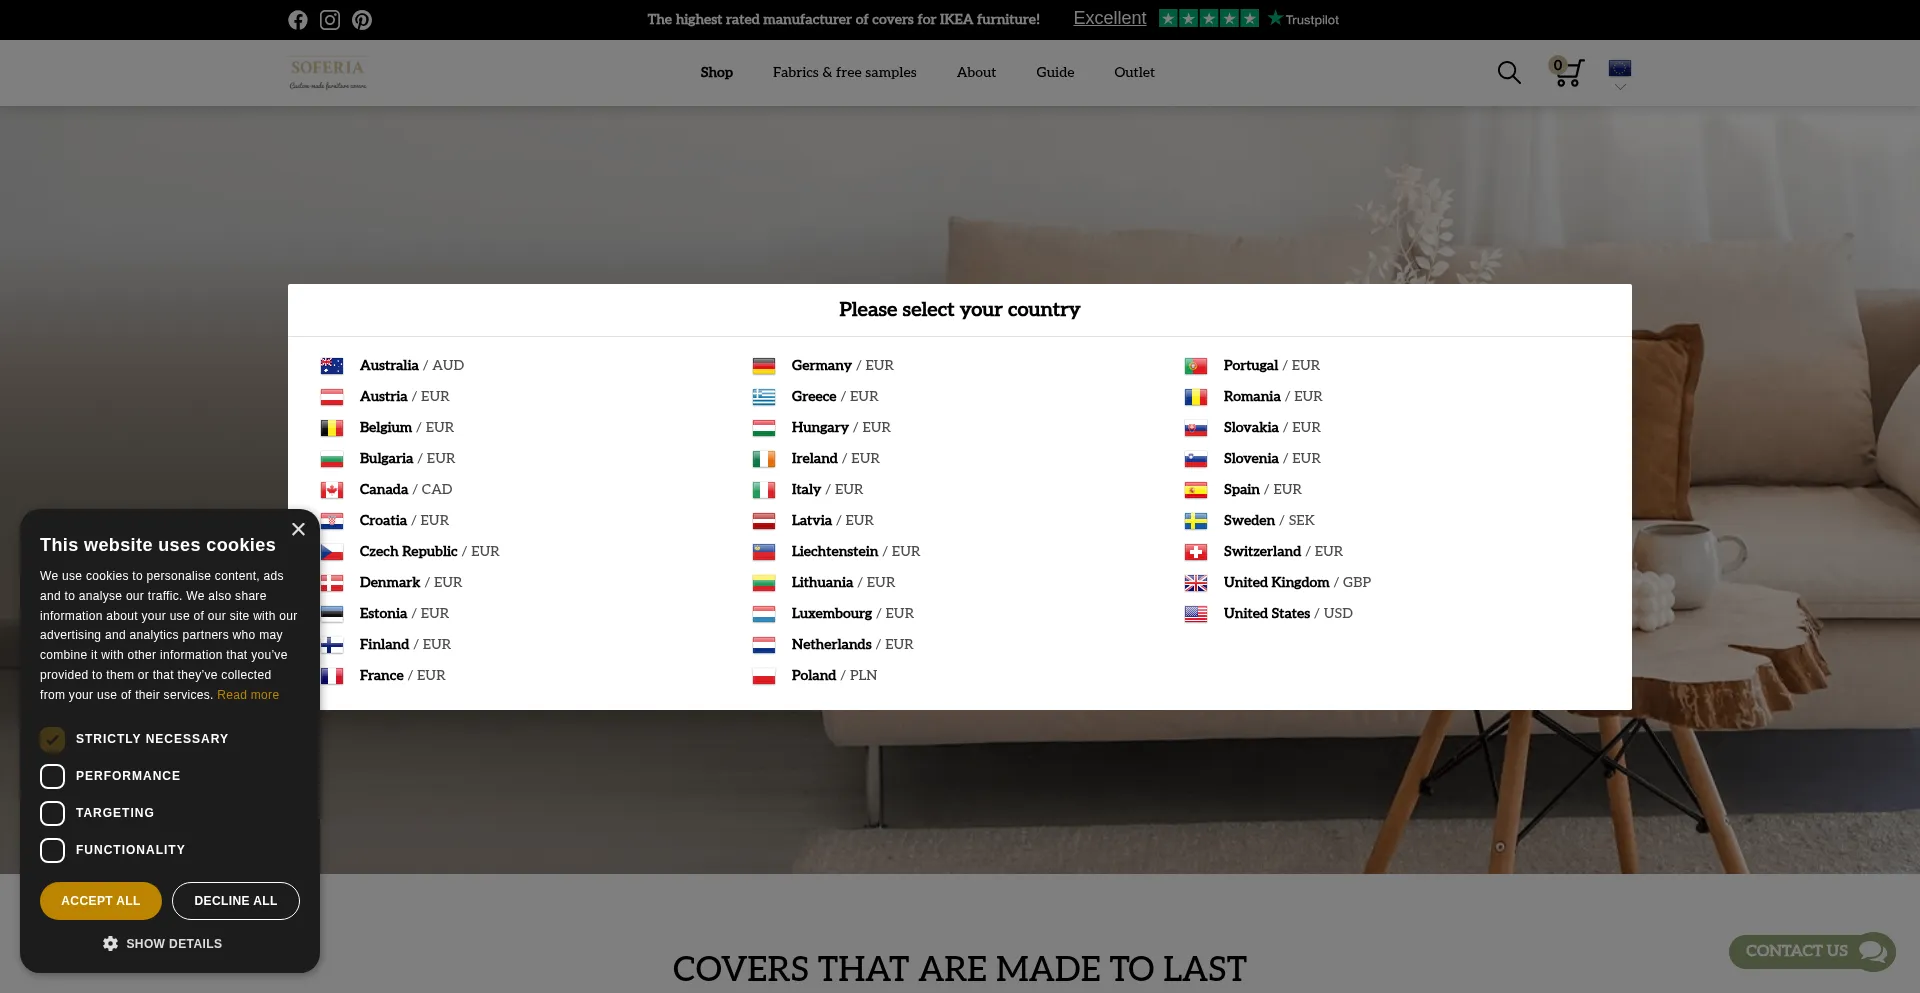The height and width of the screenshot is (993, 1920).
Task: Pick Luxembourg / EUR as country
Action: point(852,614)
